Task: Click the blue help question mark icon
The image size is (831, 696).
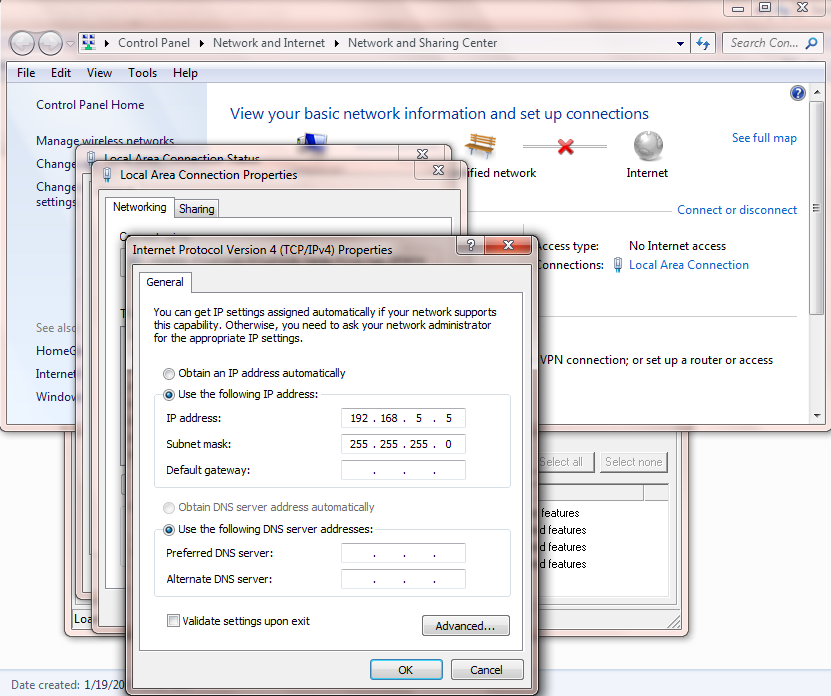Action: point(798,93)
